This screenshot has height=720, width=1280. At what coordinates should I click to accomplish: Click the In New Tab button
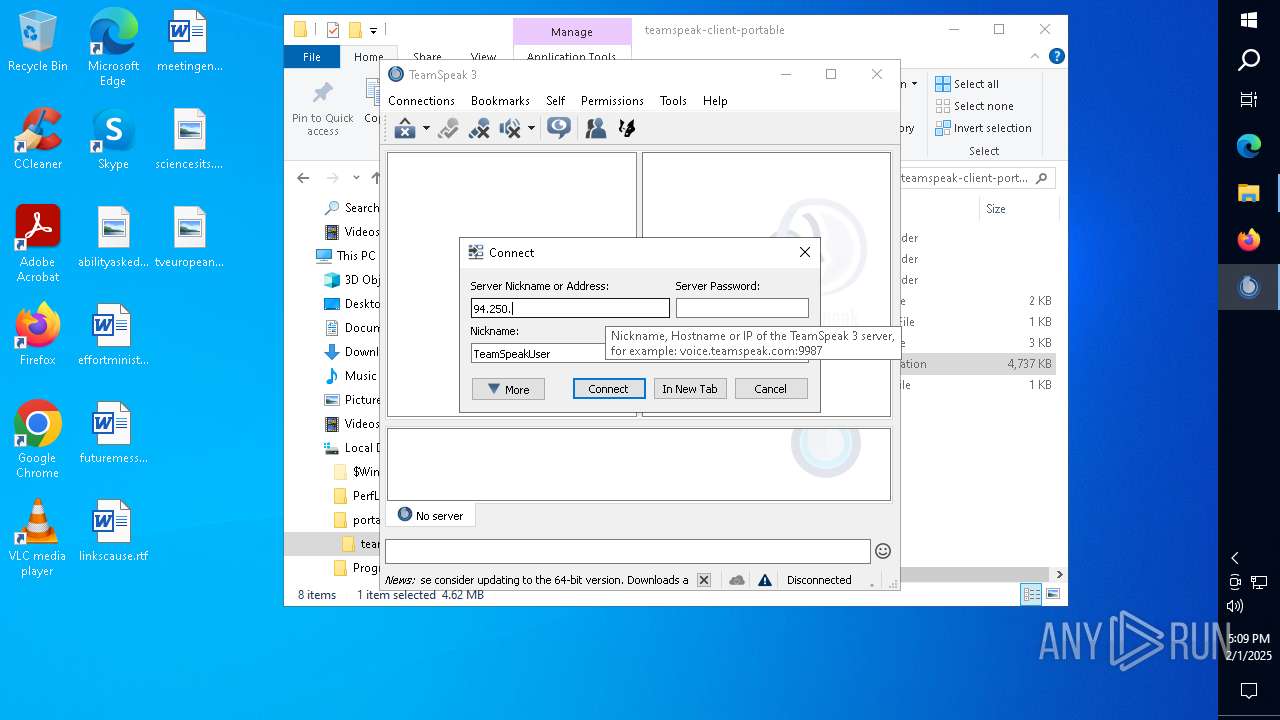(x=690, y=389)
